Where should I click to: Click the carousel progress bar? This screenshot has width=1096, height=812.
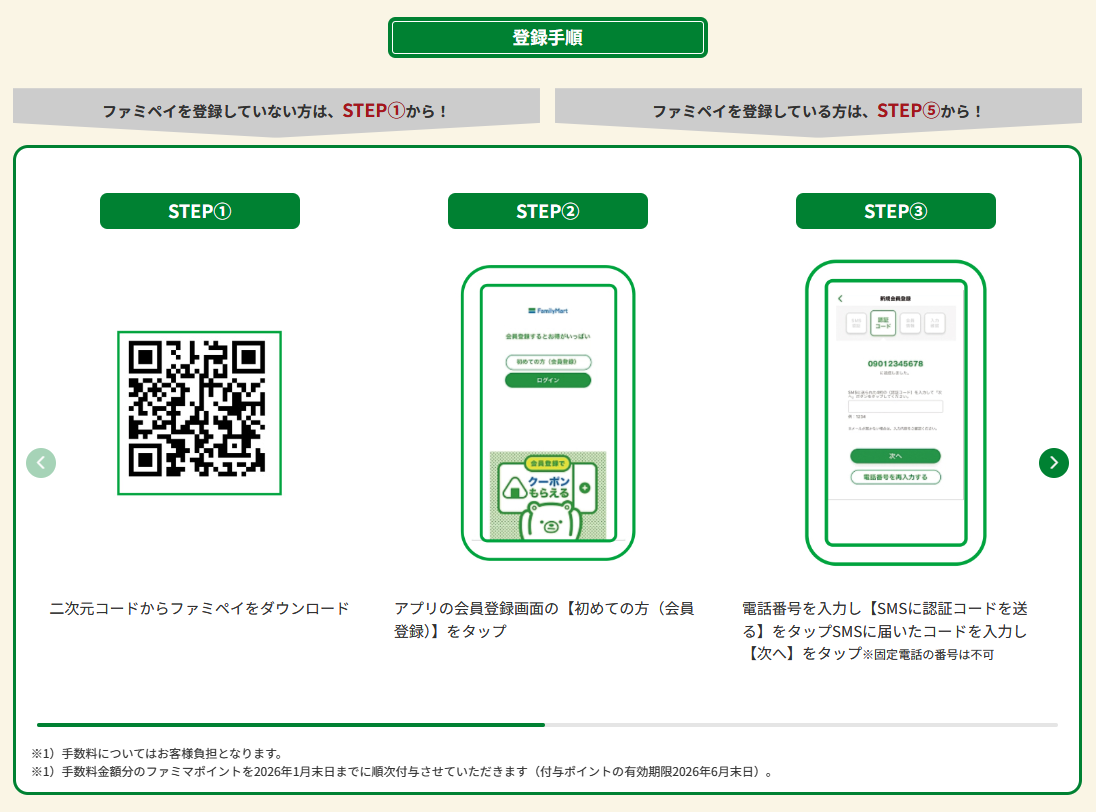point(547,725)
